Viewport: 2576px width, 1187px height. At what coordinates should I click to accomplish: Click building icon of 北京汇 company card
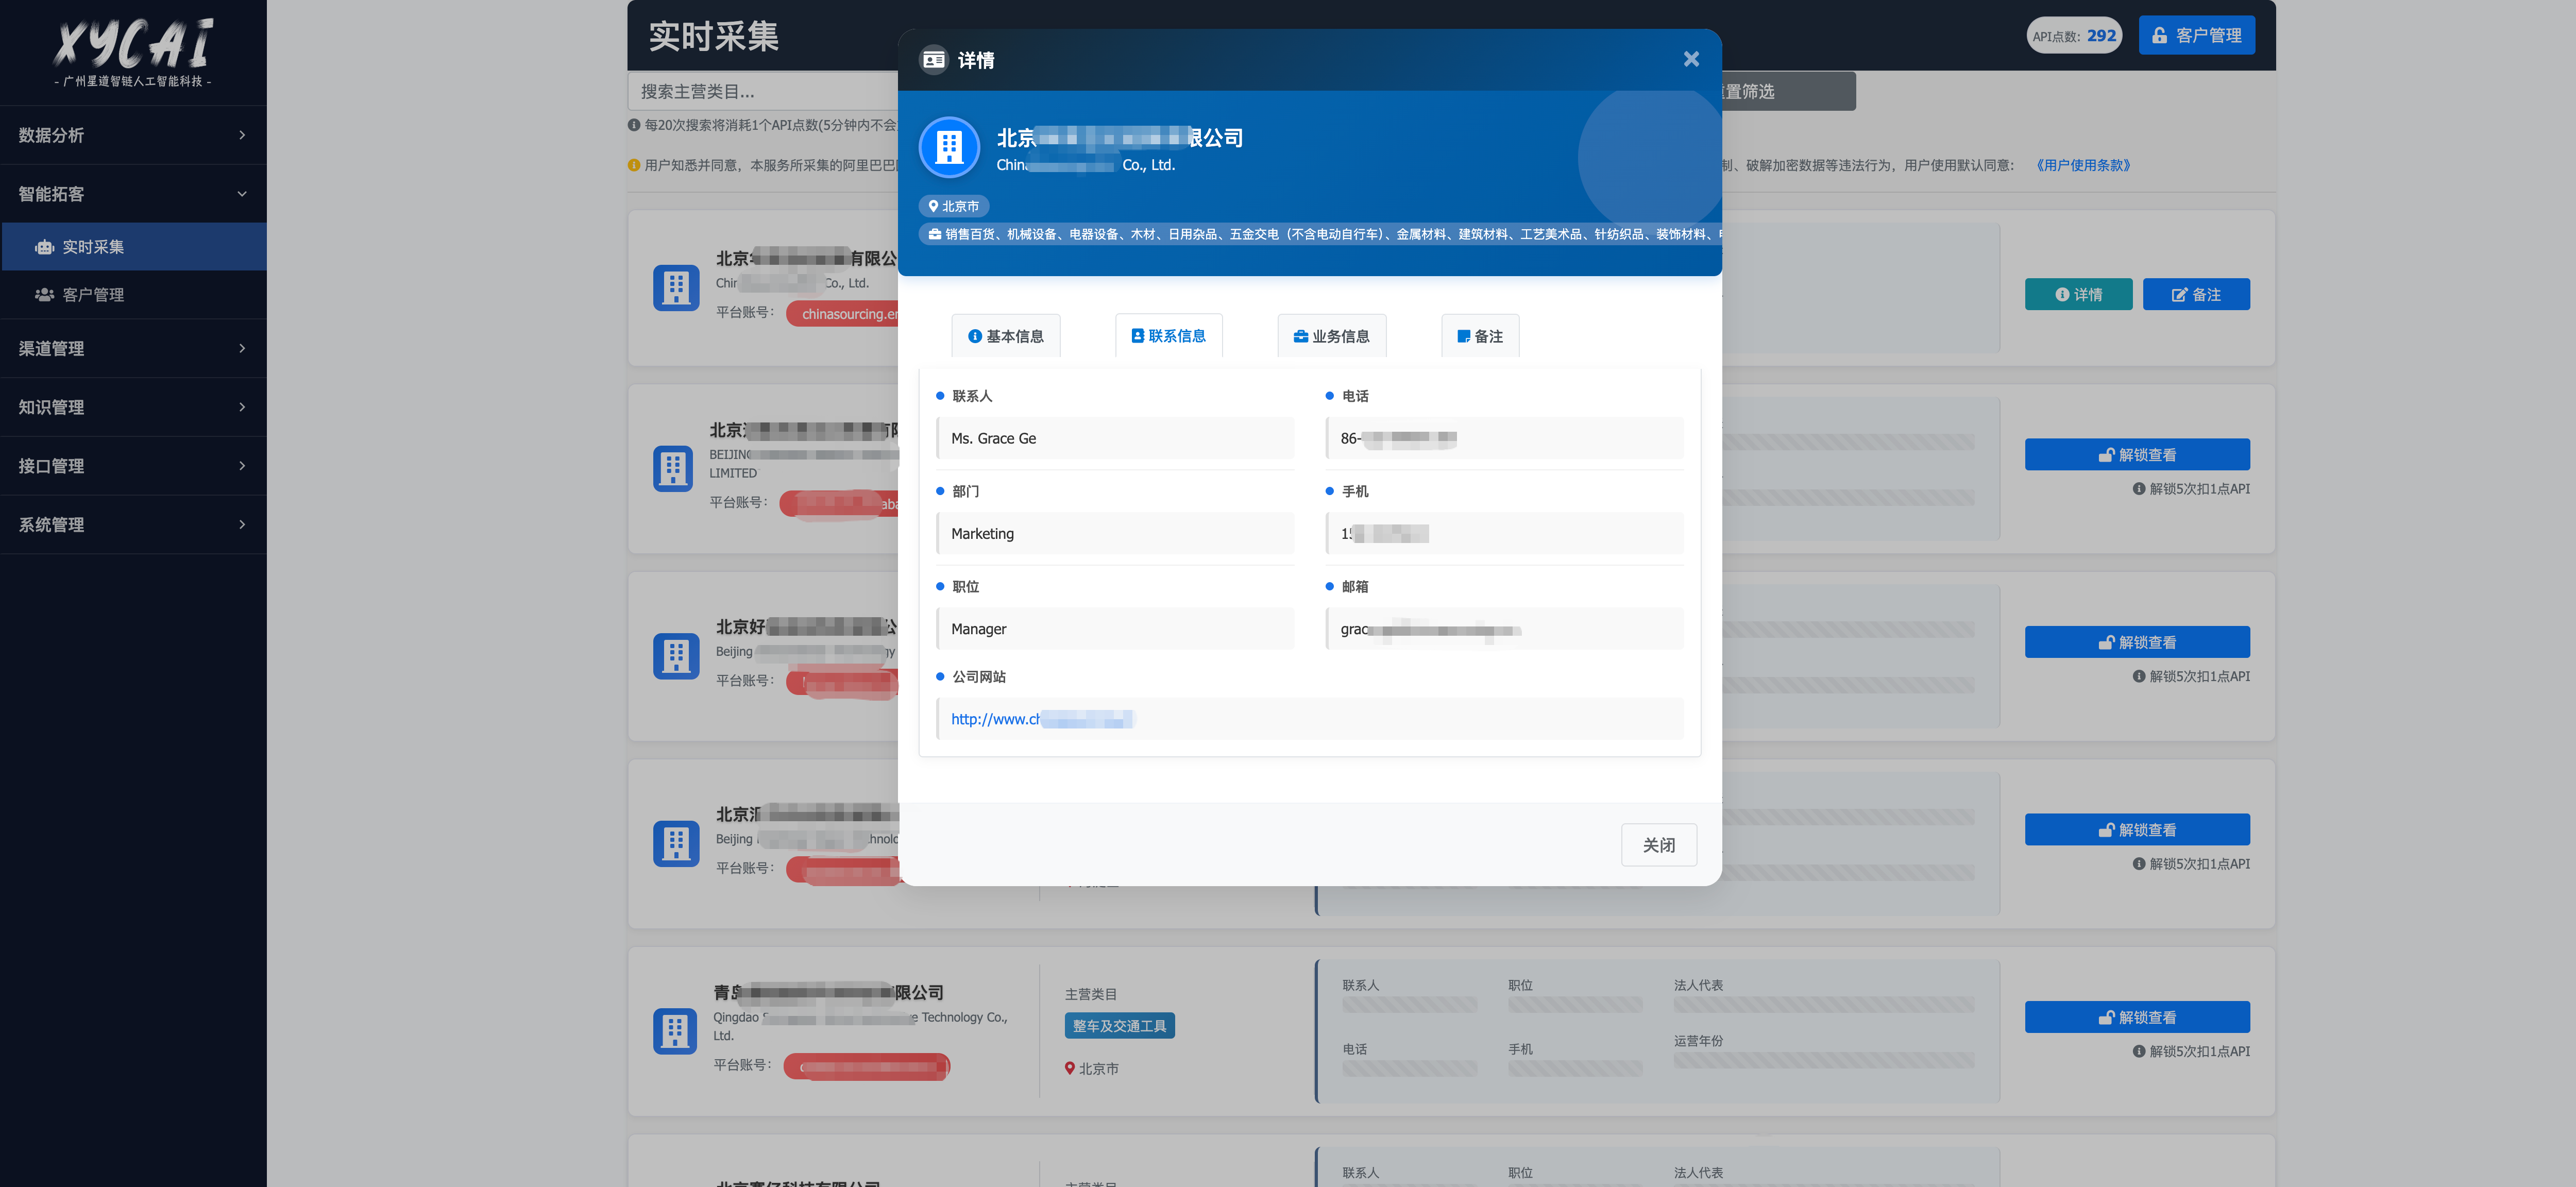(676, 843)
